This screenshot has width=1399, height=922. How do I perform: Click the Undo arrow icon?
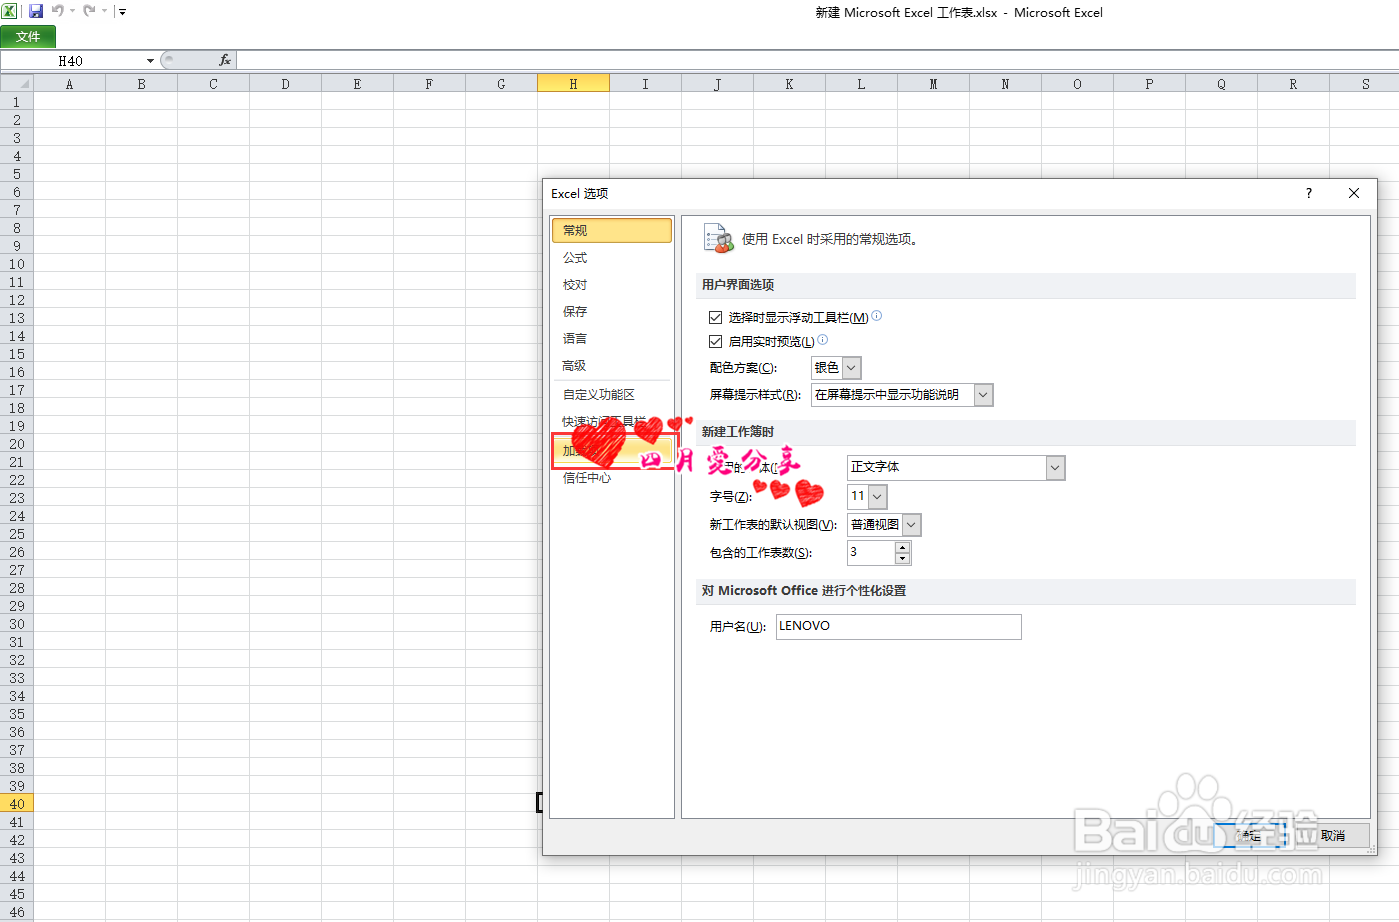(58, 11)
